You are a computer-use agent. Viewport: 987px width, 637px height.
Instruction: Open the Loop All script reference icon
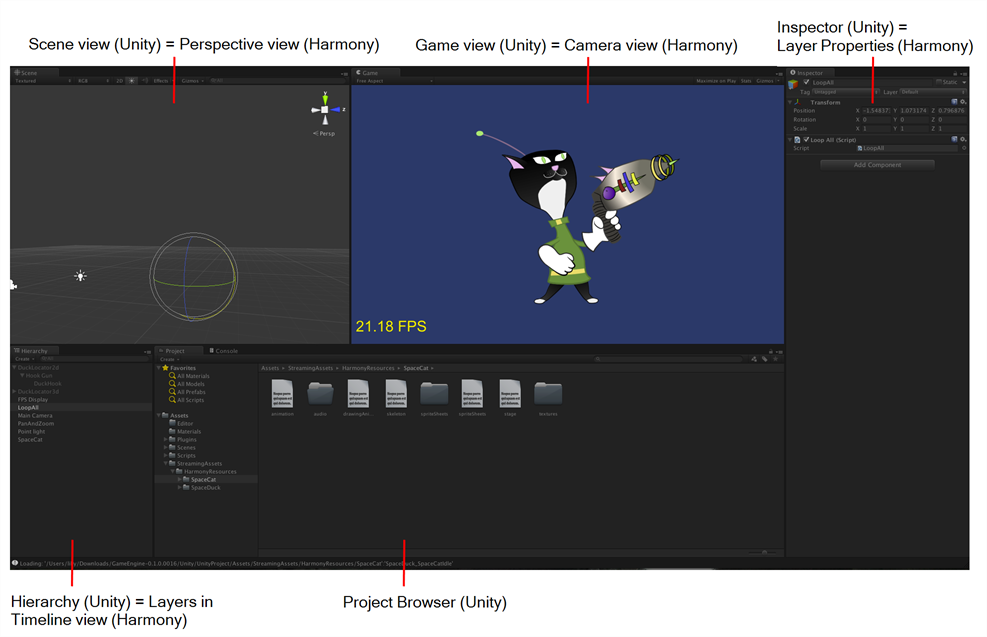964,148
